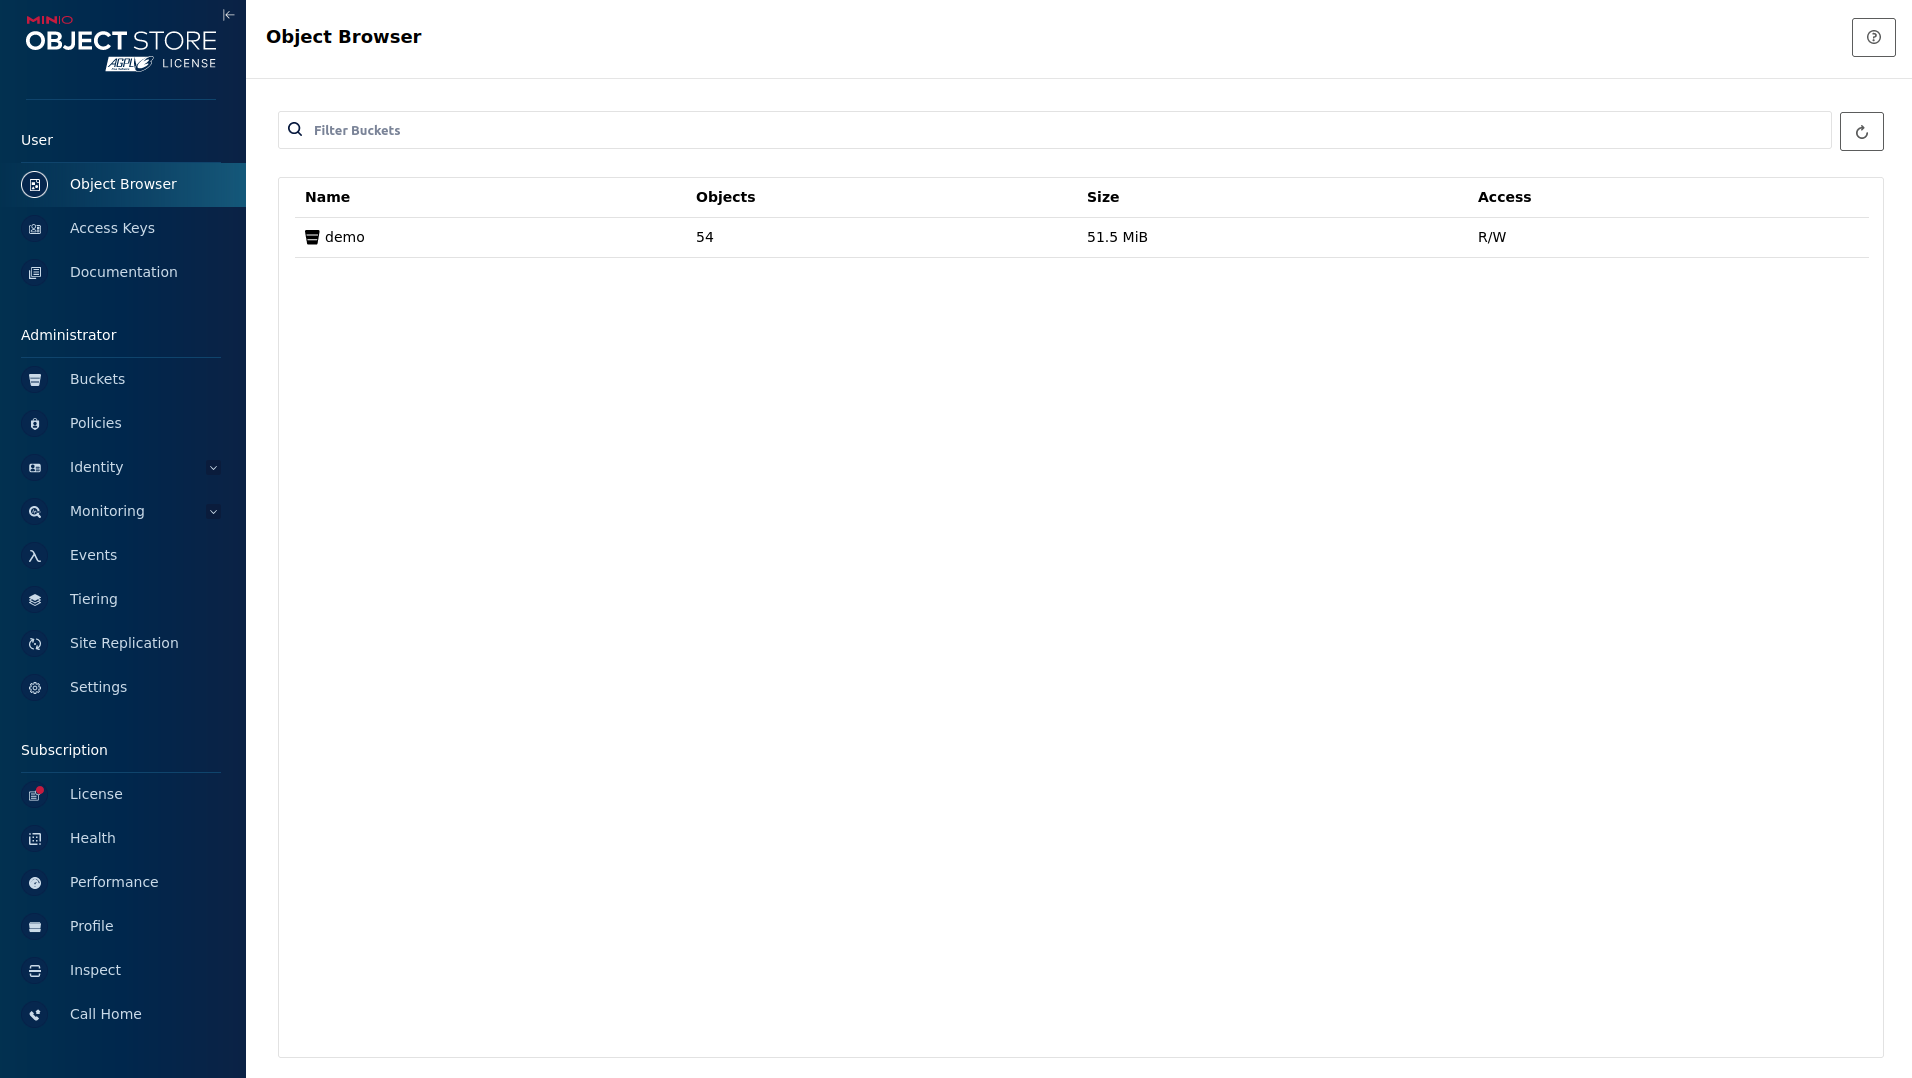1912x1078 pixels.
Task: Click the Settings gear icon
Action: point(35,688)
